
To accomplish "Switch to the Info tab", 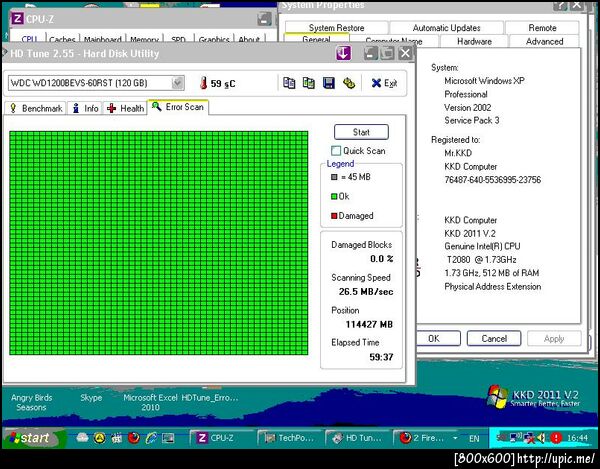I will point(85,108).
